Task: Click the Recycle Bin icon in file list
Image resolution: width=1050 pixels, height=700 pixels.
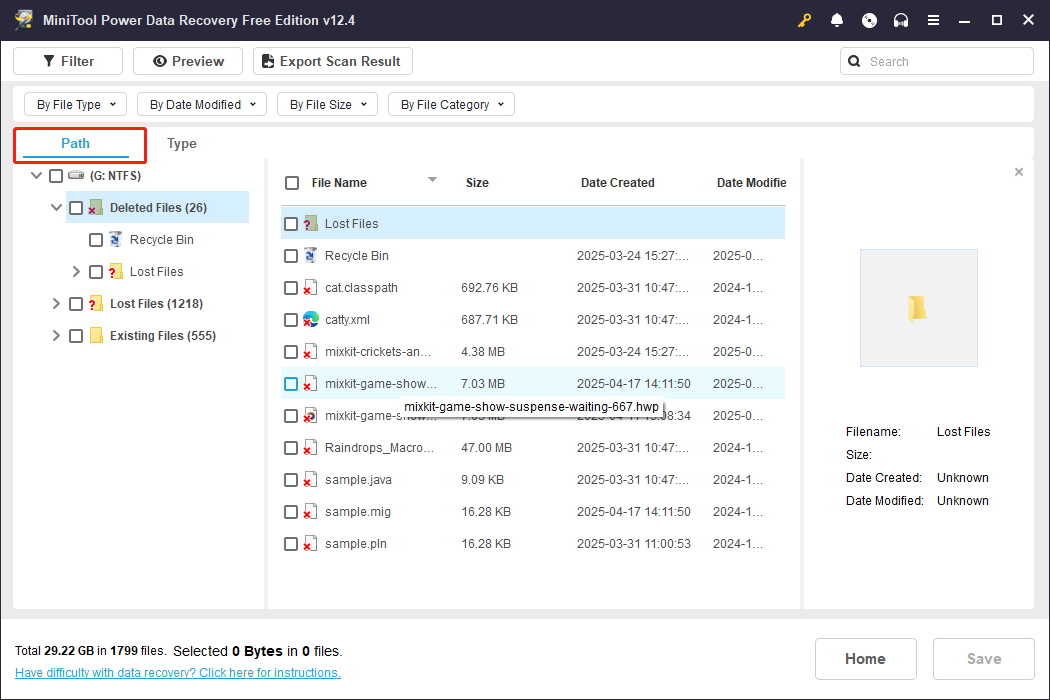Action: (310, 255)
